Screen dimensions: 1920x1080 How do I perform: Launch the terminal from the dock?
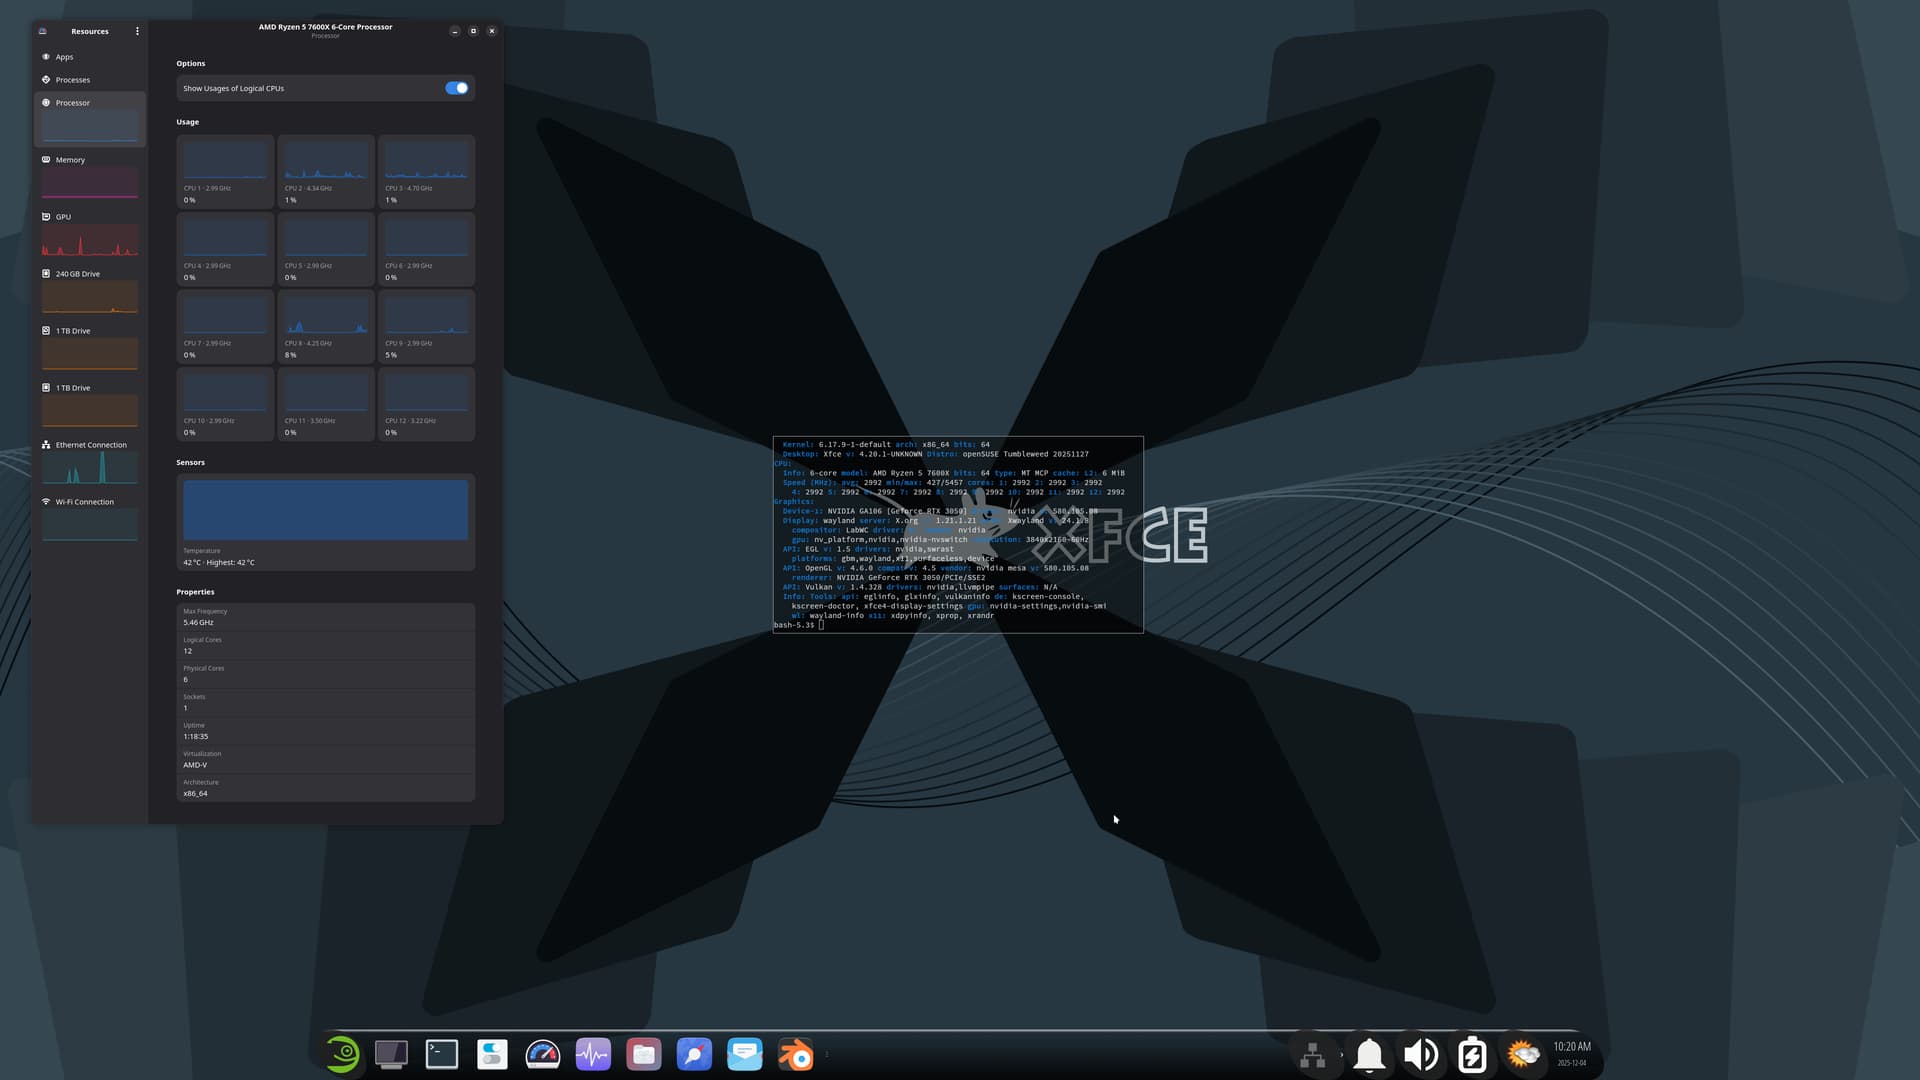coord(441,1054)
